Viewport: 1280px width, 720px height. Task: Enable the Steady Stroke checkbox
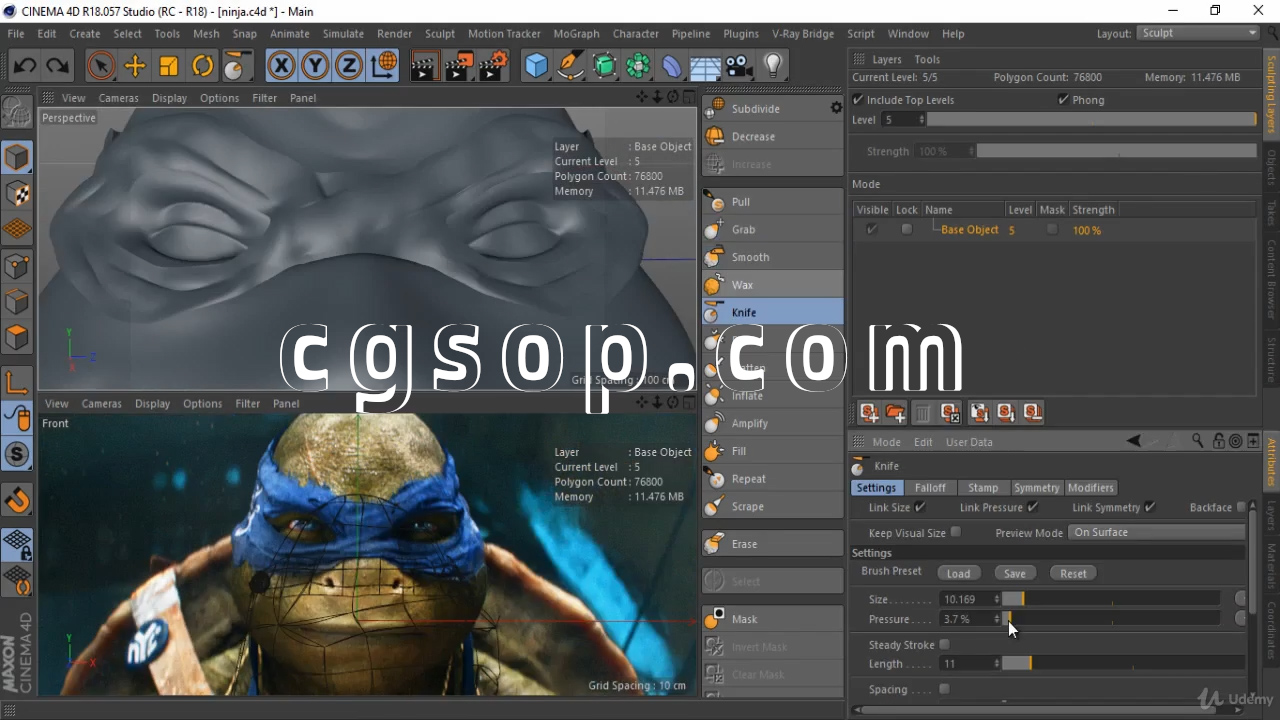(944, 645)
